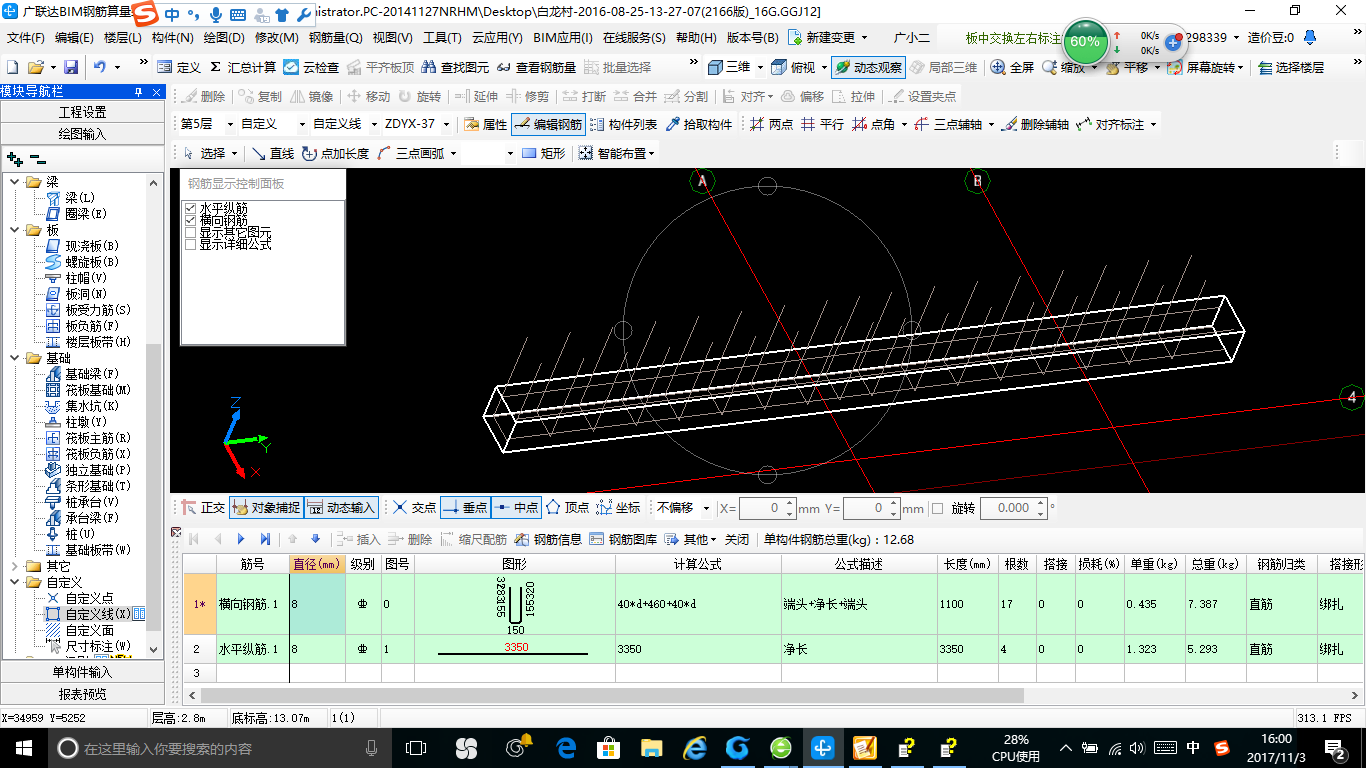The height and width of the screenshot is (768, 1366).
Task: Click the last record navigation arrow
Action: point(264,539)
